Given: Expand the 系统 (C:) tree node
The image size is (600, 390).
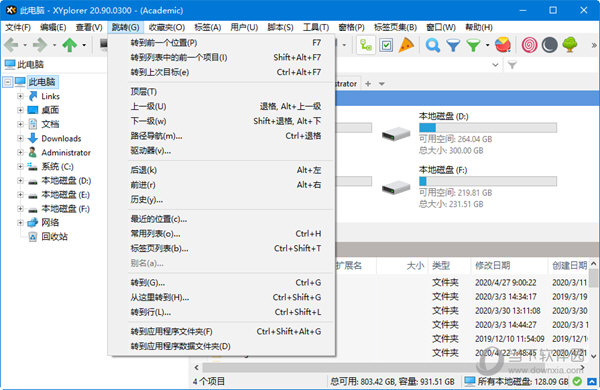Looking at the screenshot, I should coord(20,166).
